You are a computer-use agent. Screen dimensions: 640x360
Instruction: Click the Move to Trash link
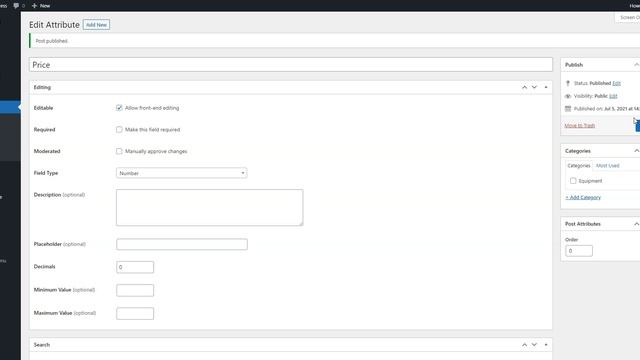580,125
